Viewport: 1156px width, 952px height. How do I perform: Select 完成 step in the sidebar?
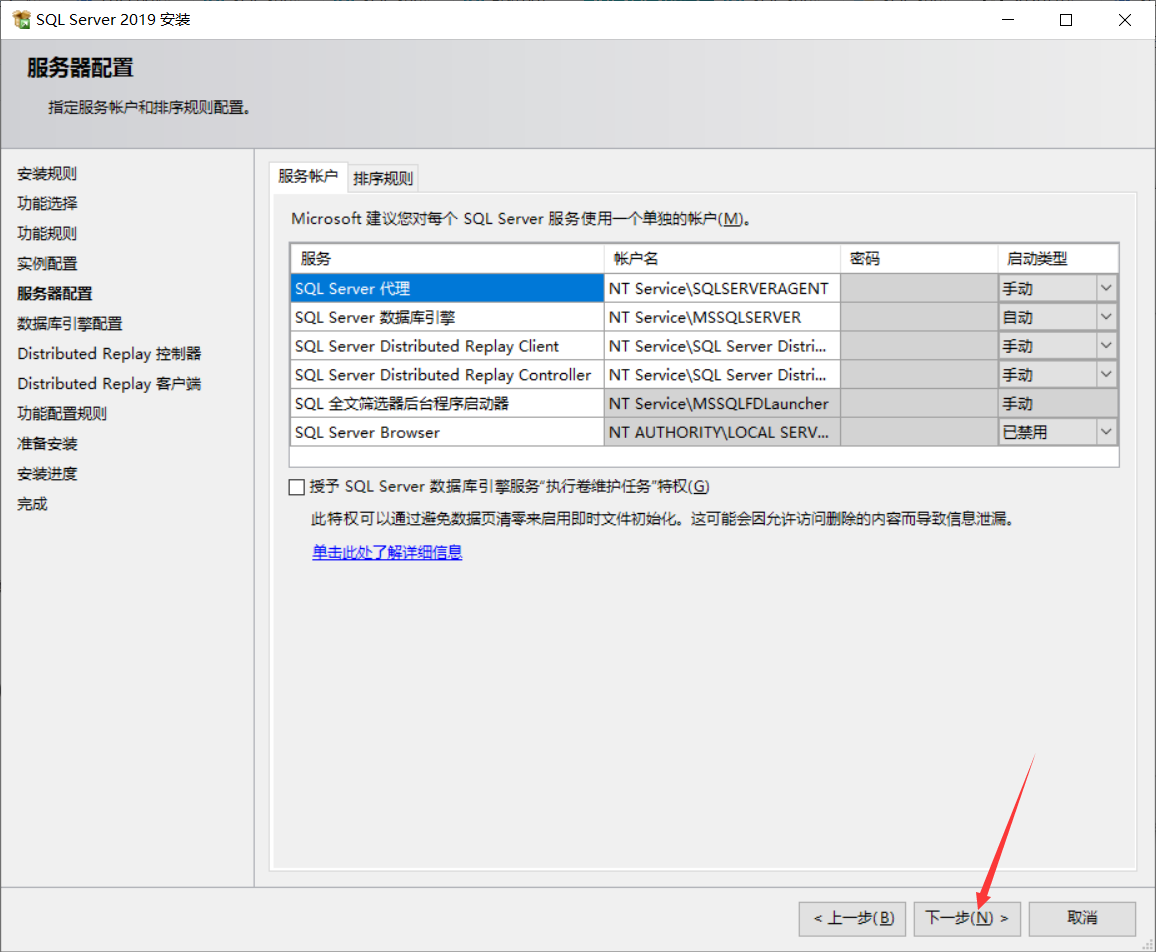click(x=32, y=504)
